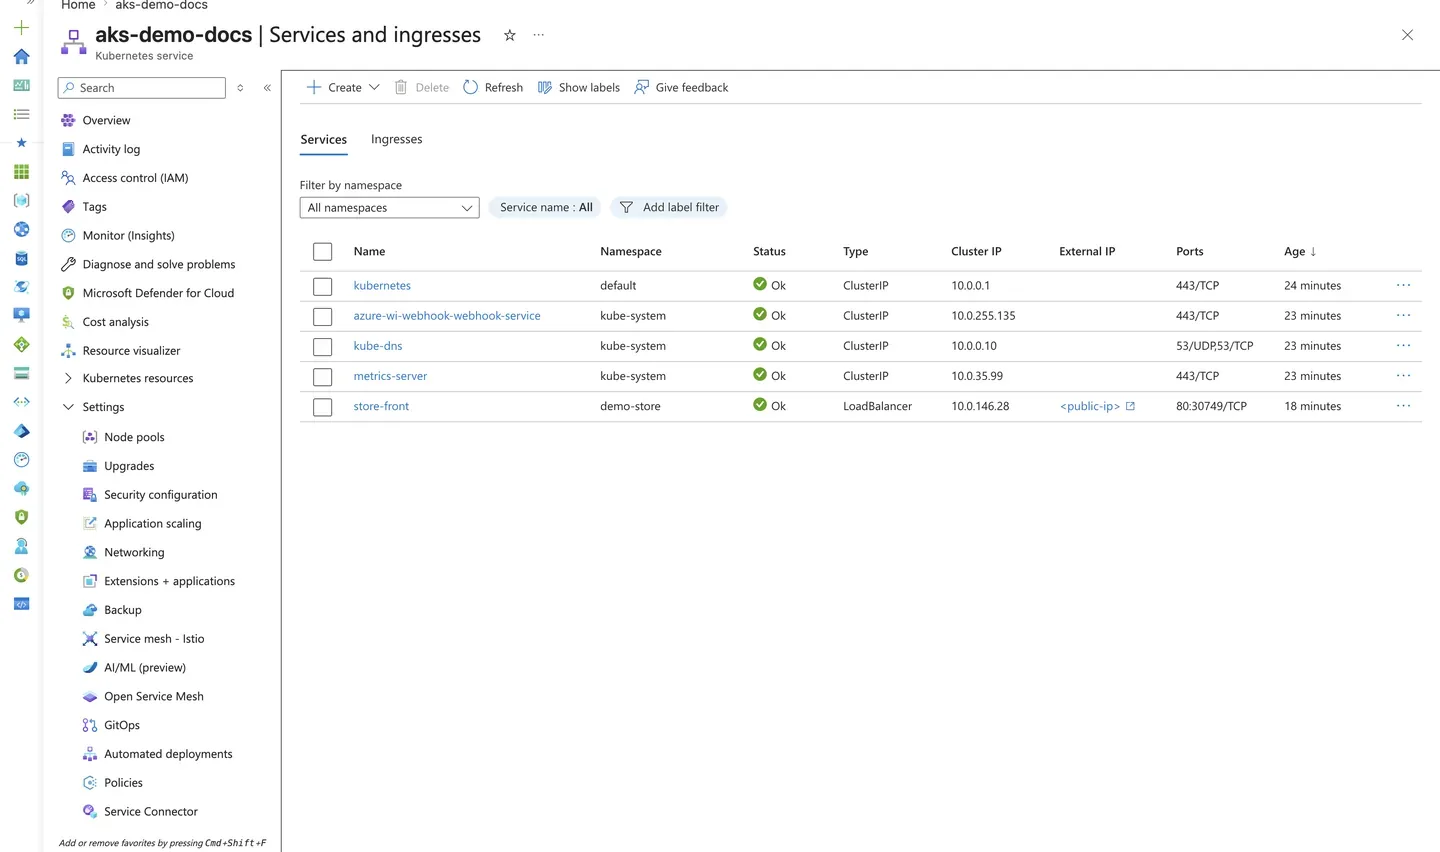Check the metrics-server row checkbox
Screen dimensions: 1440x852
coord(322,377)
